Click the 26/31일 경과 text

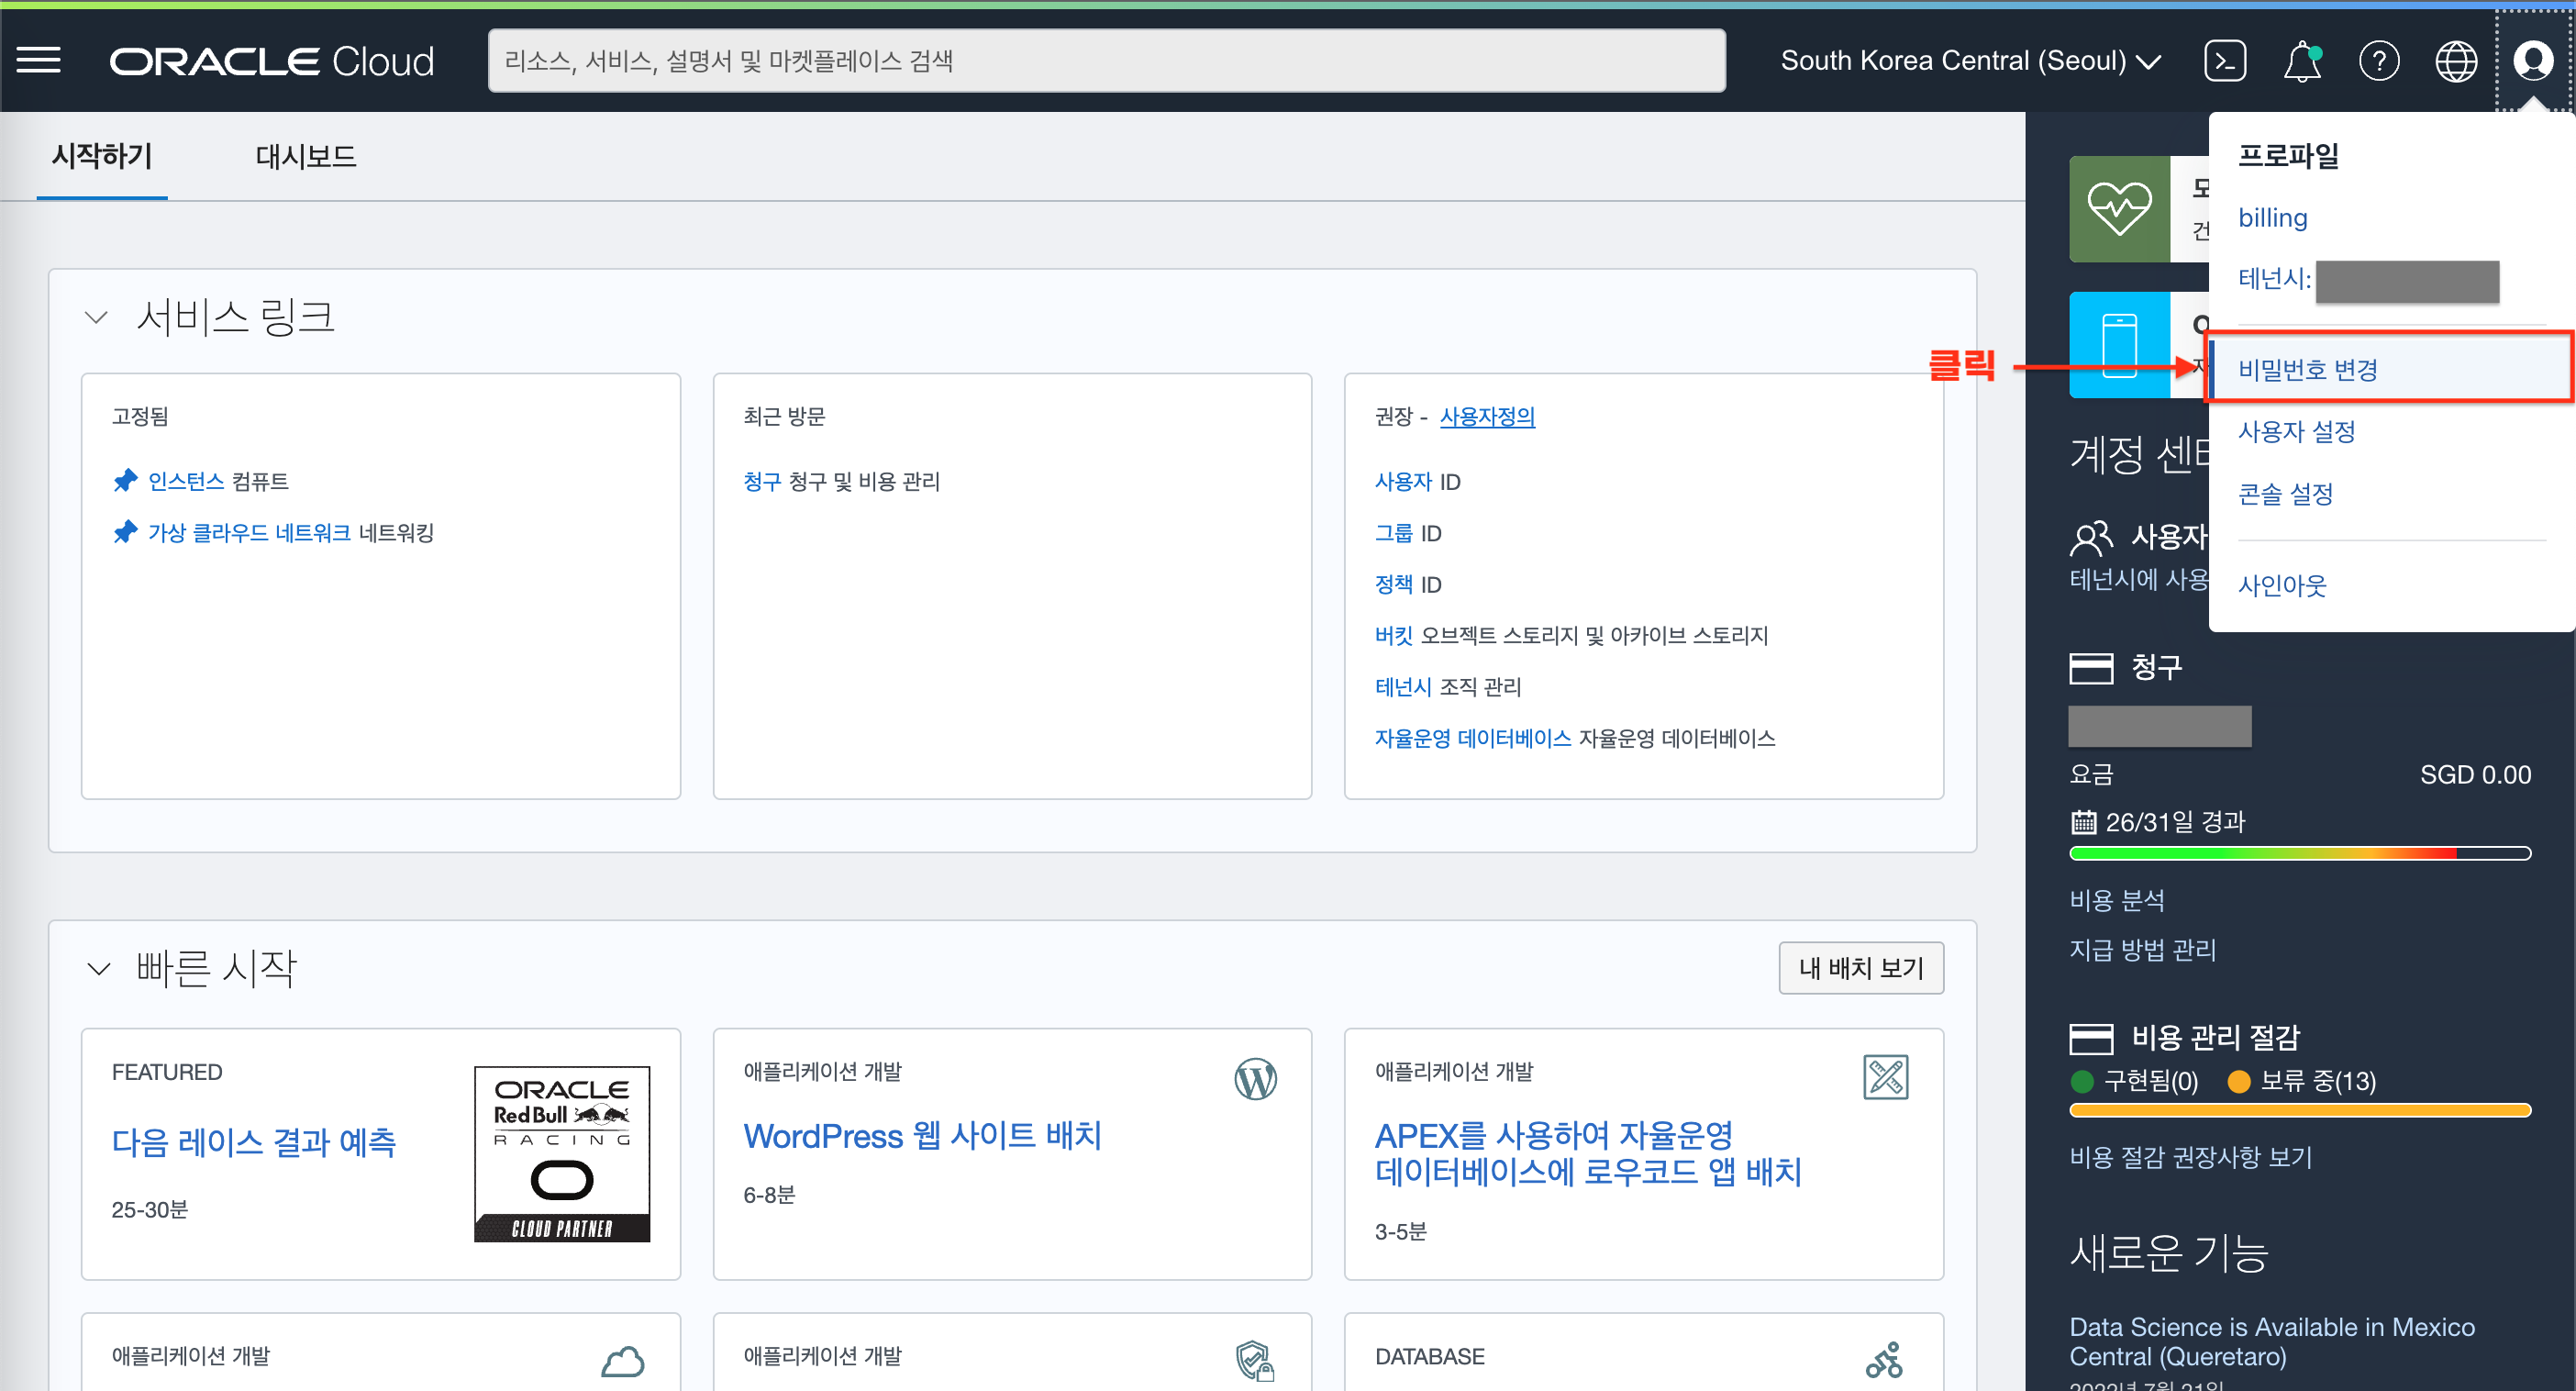tap(2175, 822)
